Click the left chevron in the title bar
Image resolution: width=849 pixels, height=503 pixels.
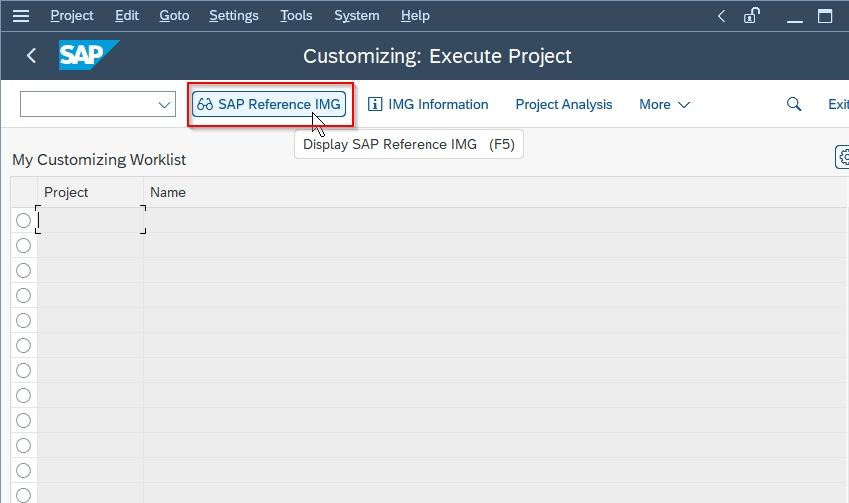pos(721,16)
